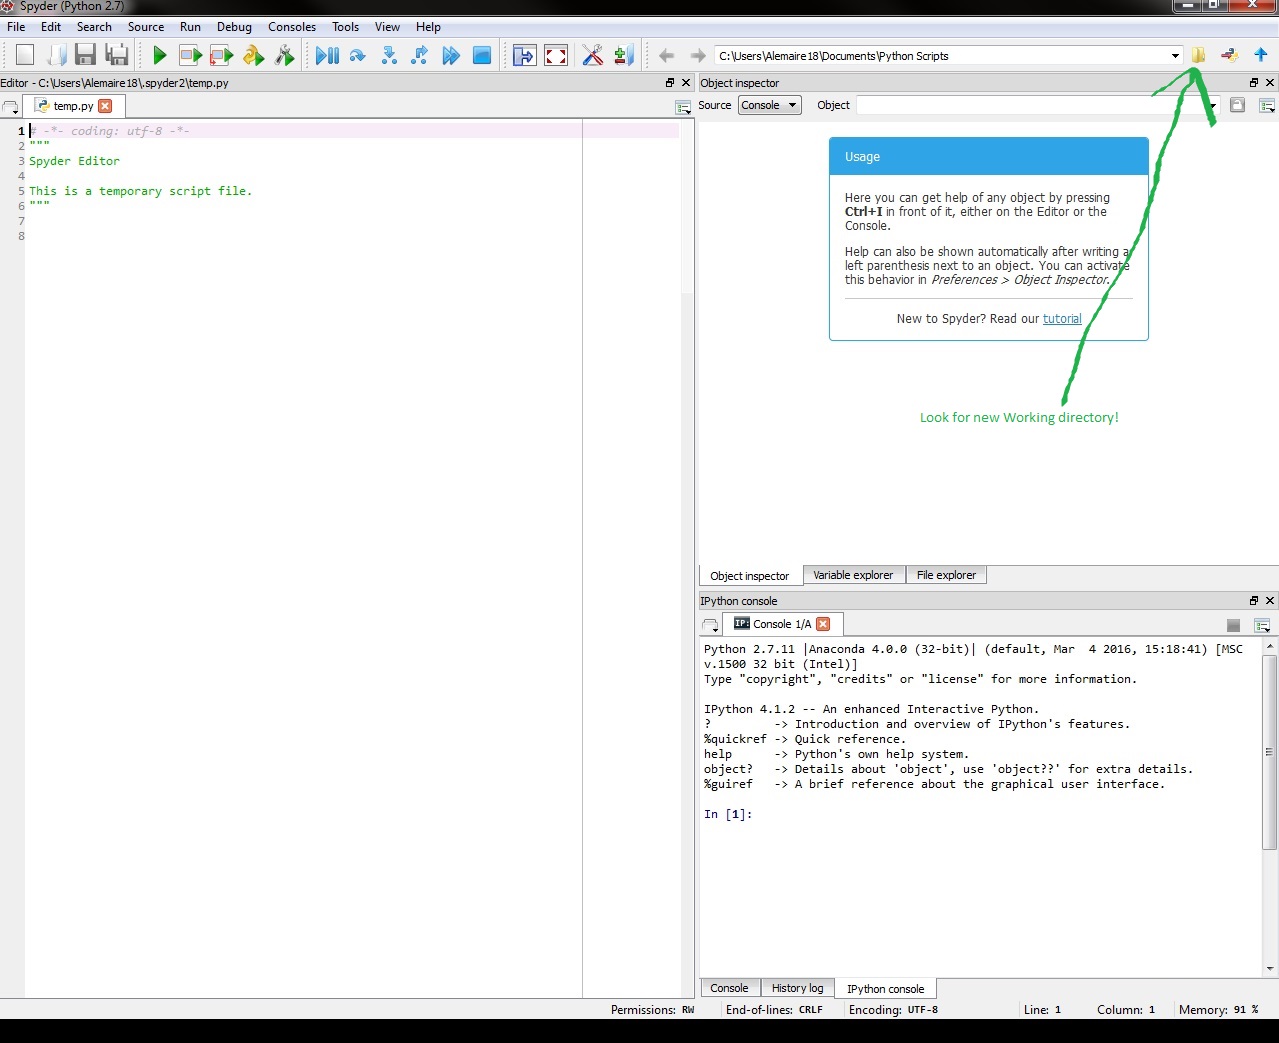Image resolution: width=1279 pixels, height=1043 pixels.
Task: Open the Source Console dropdown
Action: 769,105
